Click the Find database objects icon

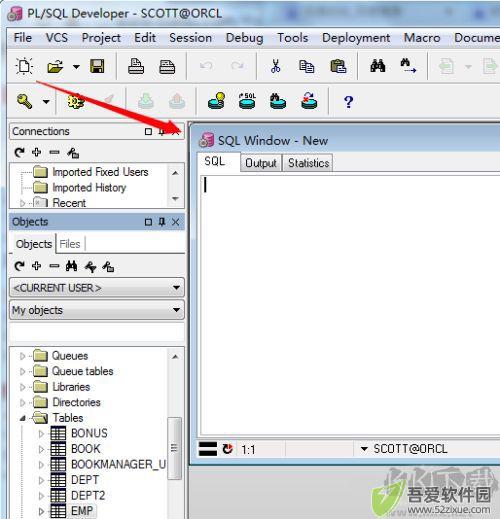278,101
